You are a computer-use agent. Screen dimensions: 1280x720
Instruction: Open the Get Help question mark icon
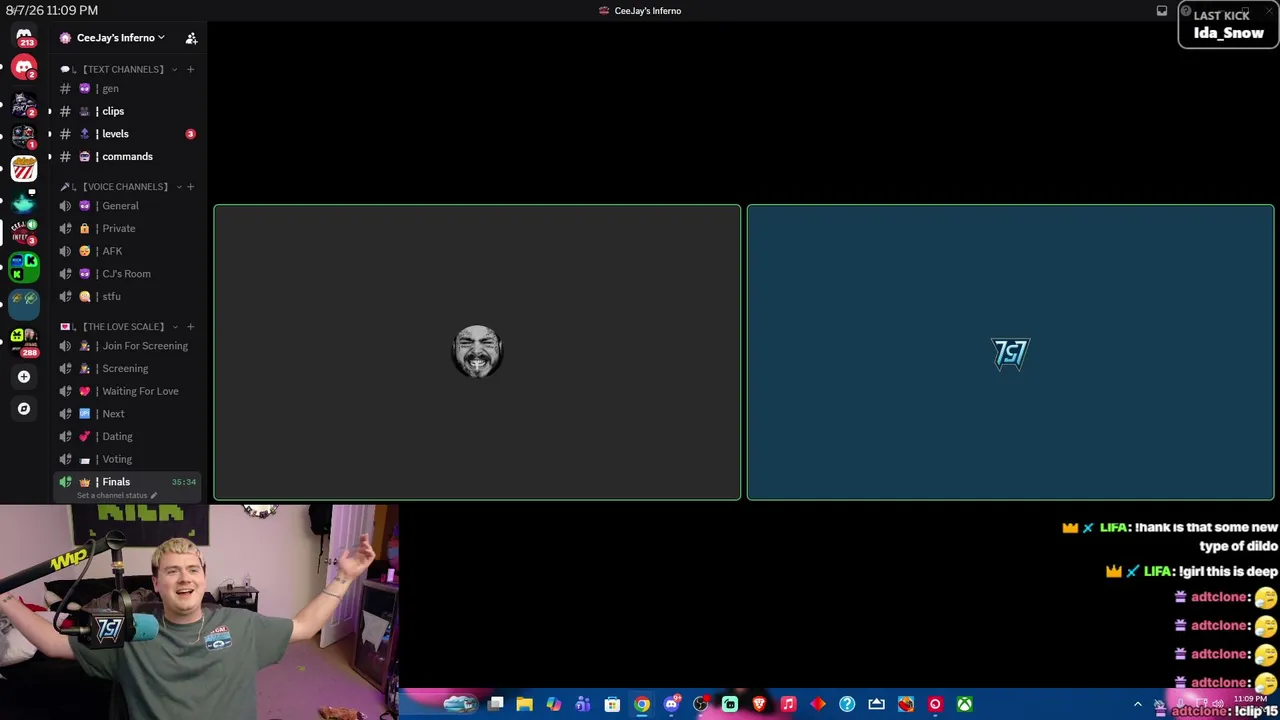click(x=847, y=704)
